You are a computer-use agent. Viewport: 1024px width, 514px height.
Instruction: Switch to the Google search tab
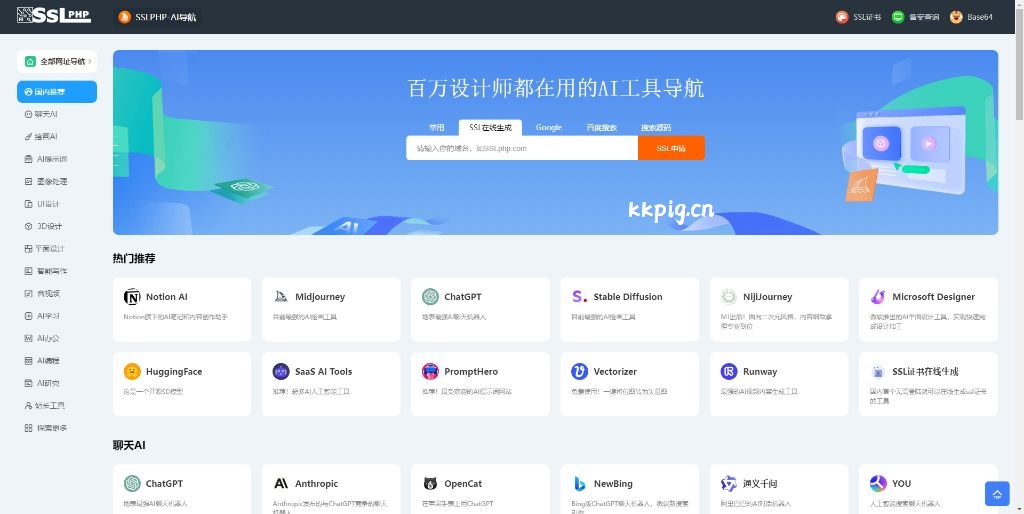(549, 127)
